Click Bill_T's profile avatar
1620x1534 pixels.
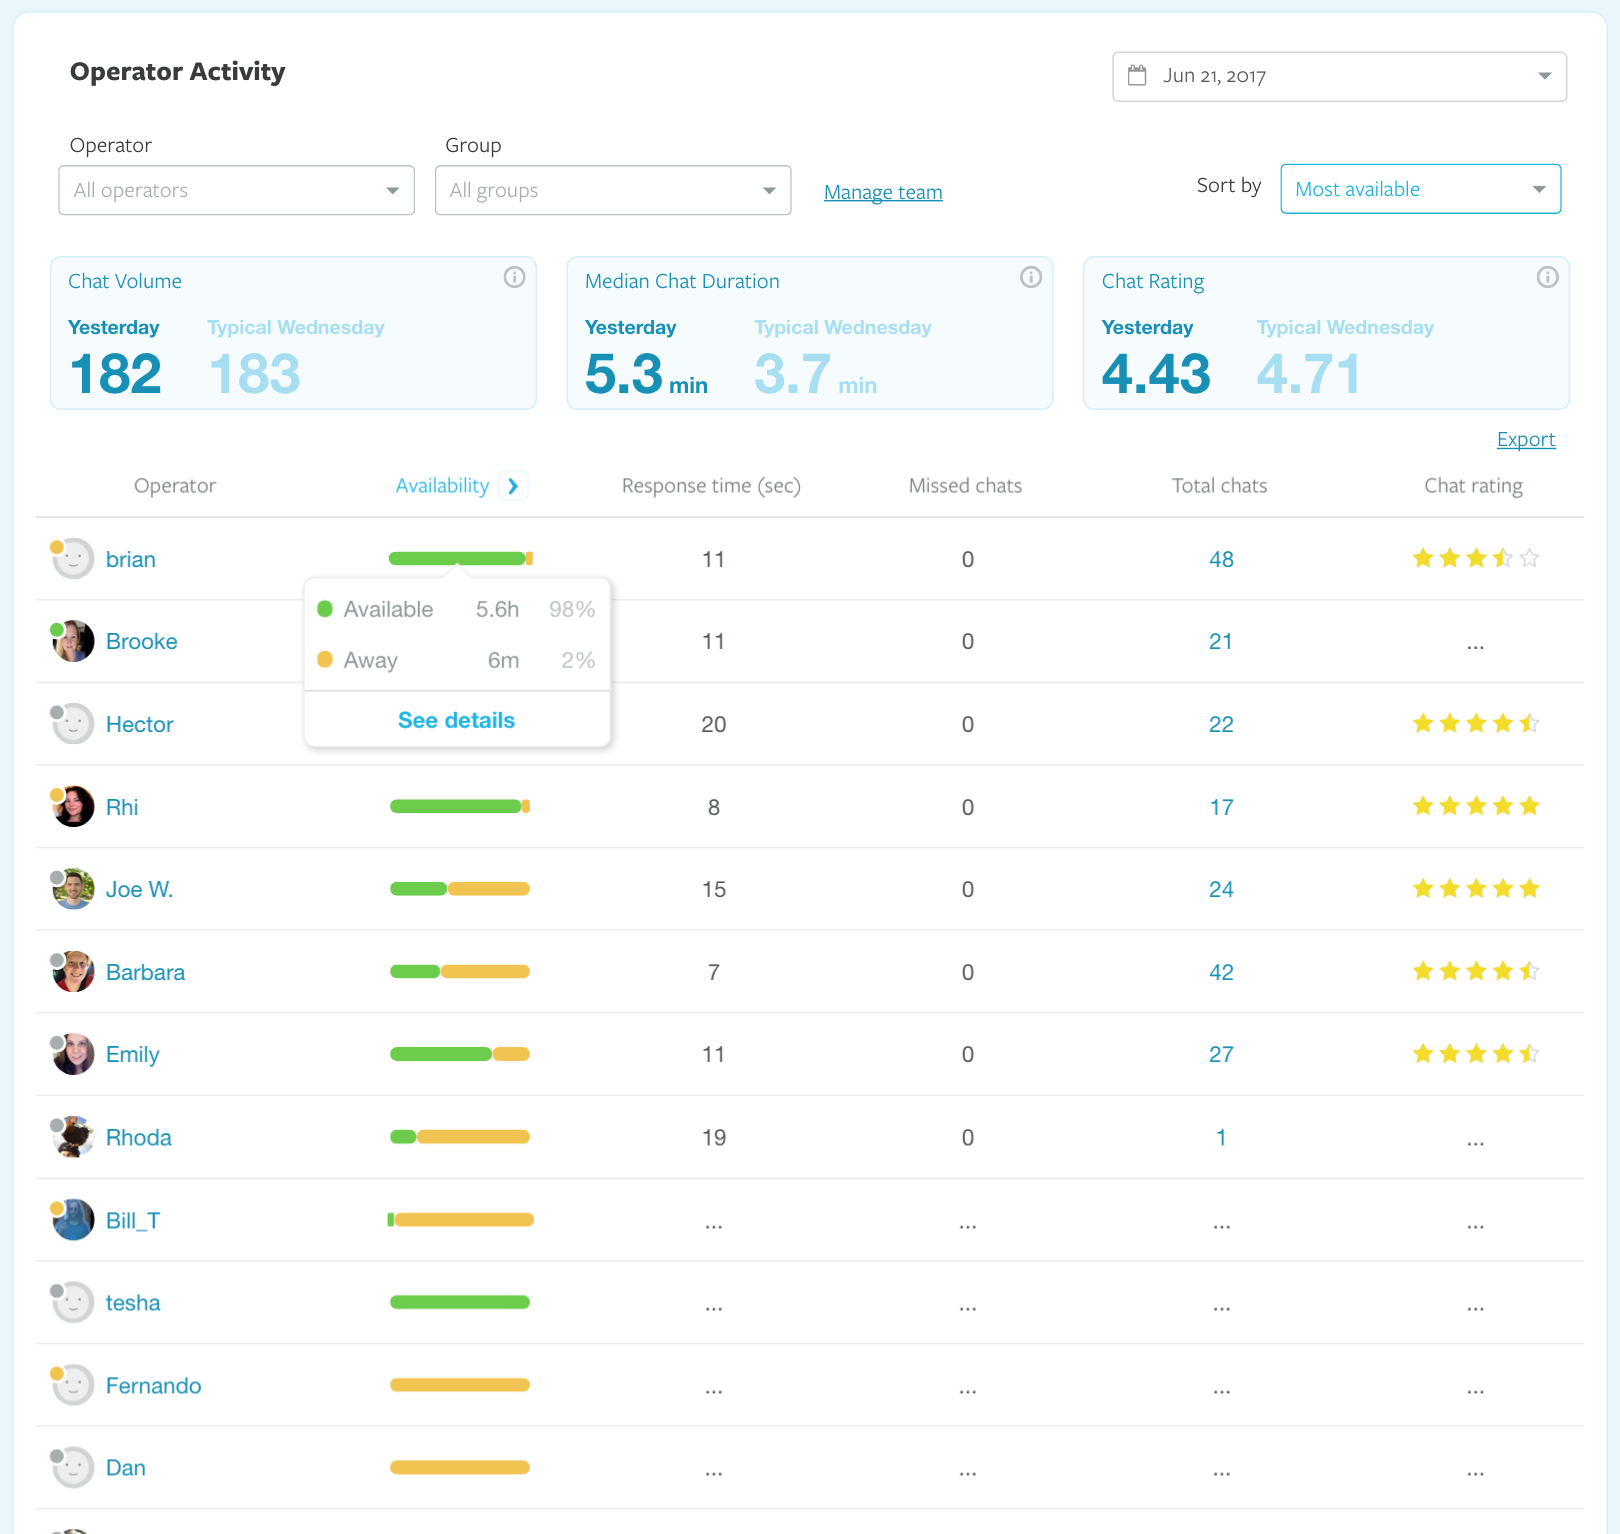click(x=73, y=1220)
